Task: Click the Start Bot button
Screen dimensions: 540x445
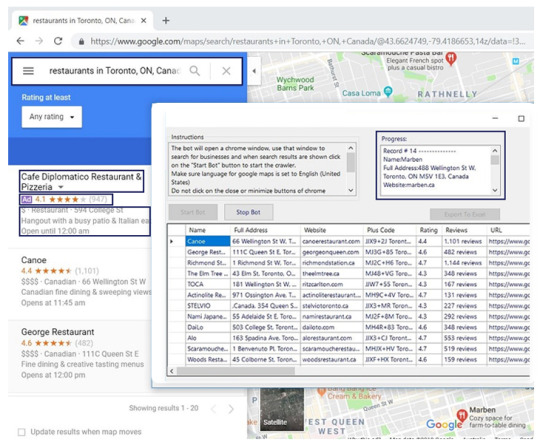Action: [193, 212]
